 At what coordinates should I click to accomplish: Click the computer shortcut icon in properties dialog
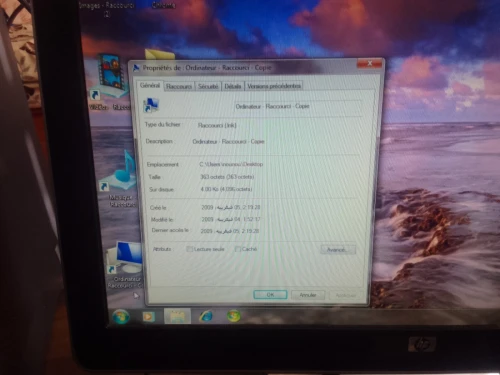point(151,105)
